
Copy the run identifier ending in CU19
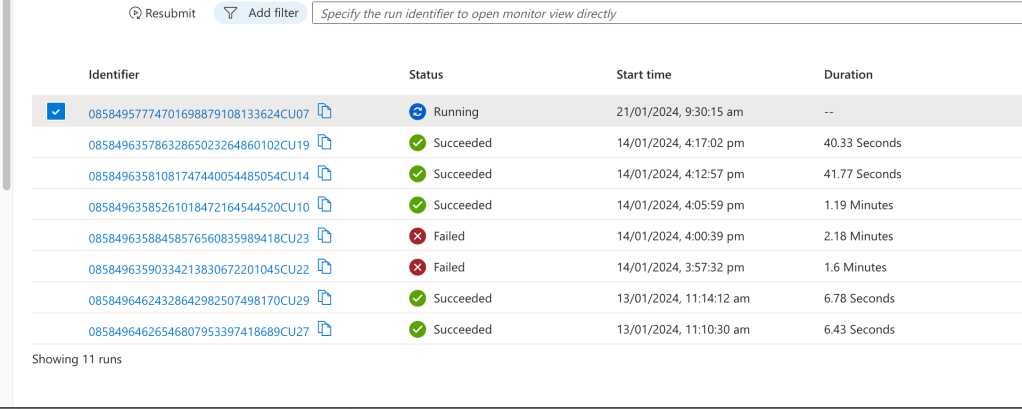tap(325, 142)
